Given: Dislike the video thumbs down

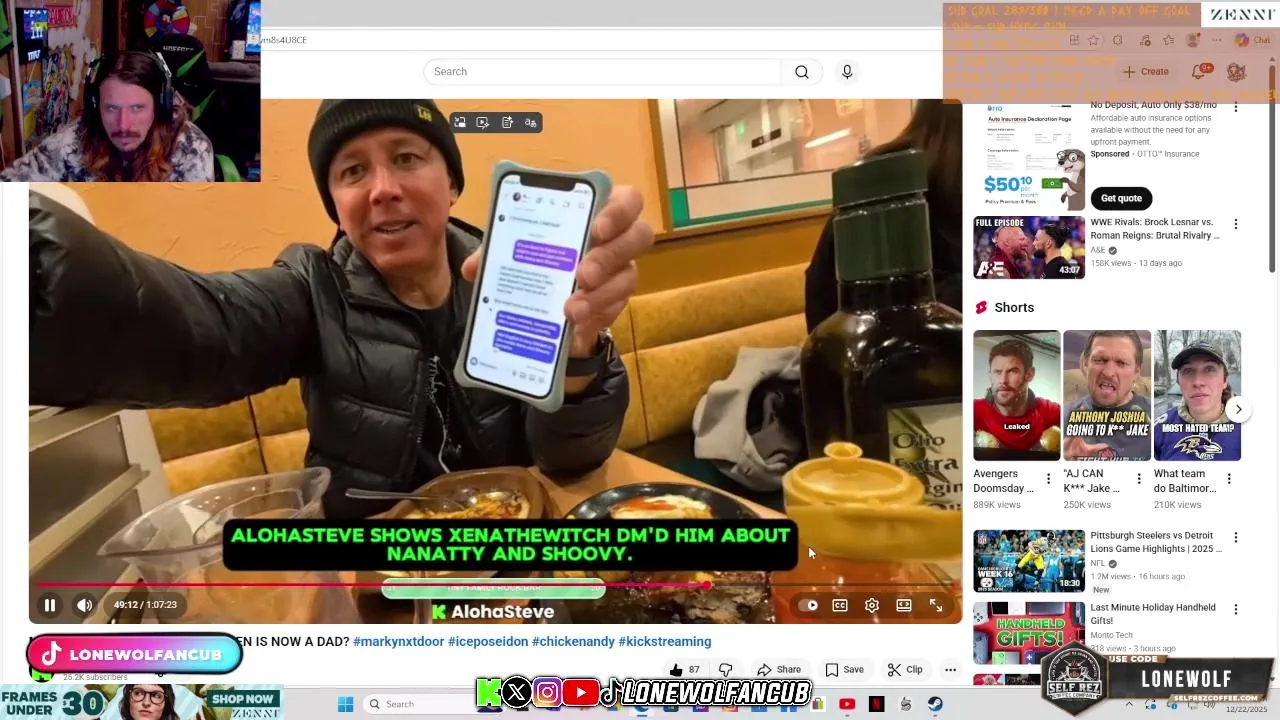Looking at the screenshot, I should pos(726,670).
